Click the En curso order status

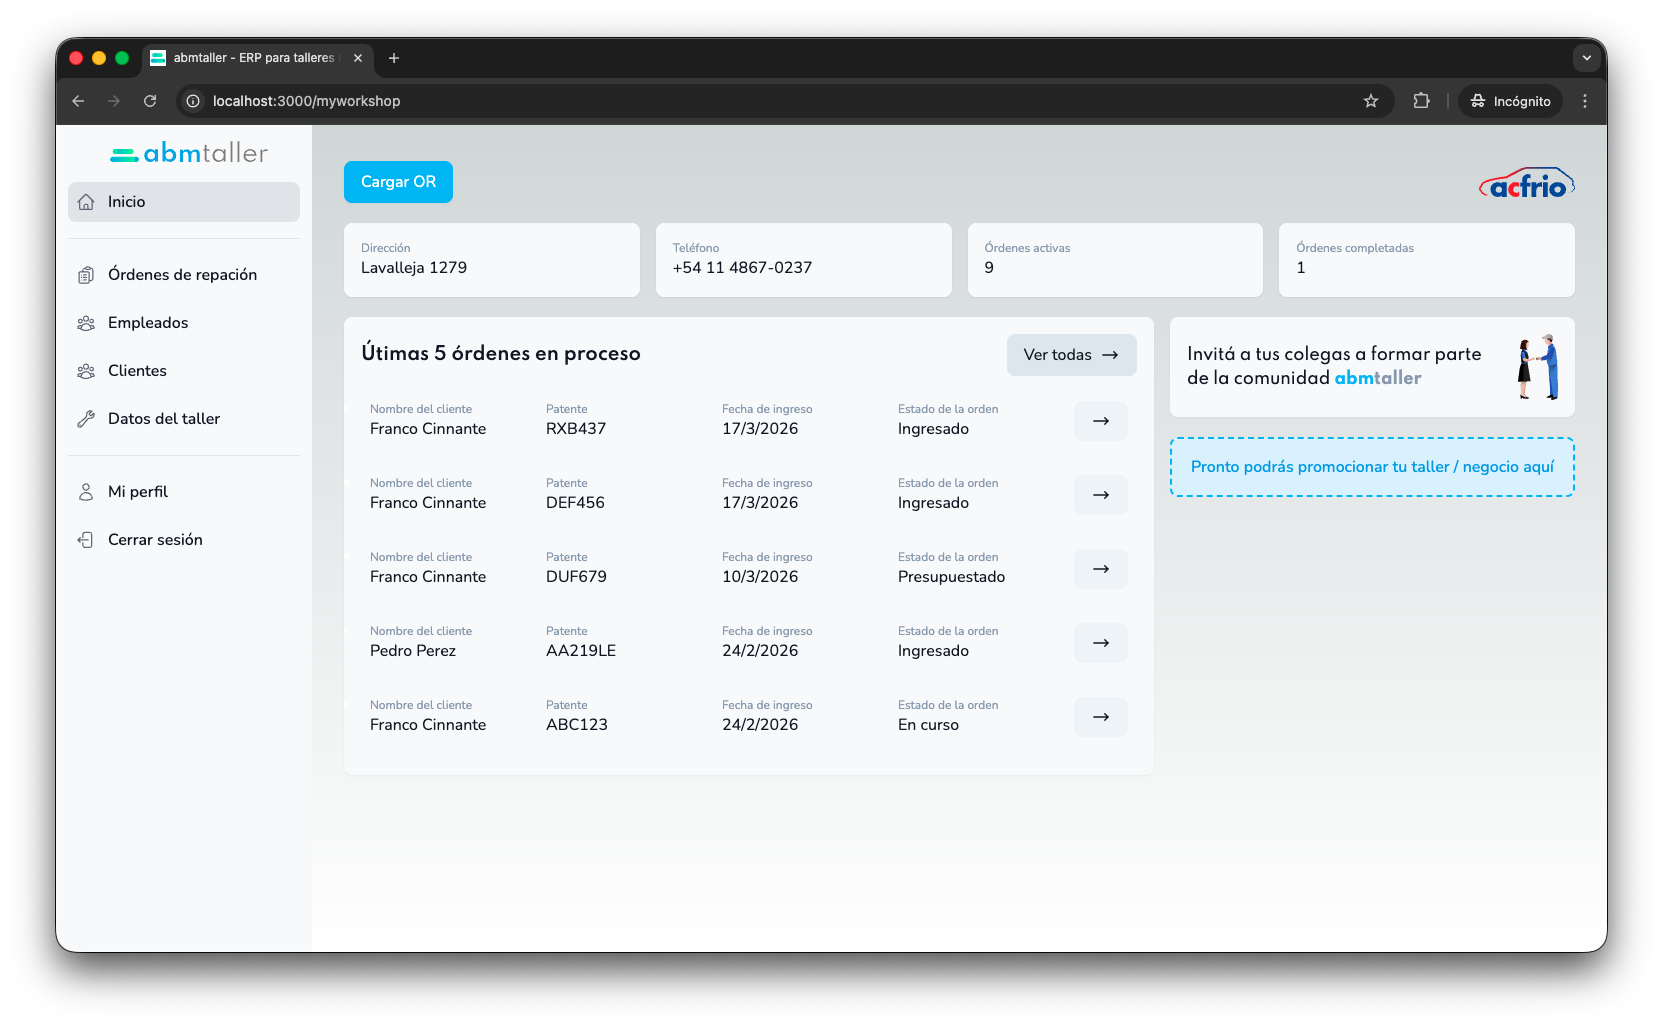click(928, 725)
